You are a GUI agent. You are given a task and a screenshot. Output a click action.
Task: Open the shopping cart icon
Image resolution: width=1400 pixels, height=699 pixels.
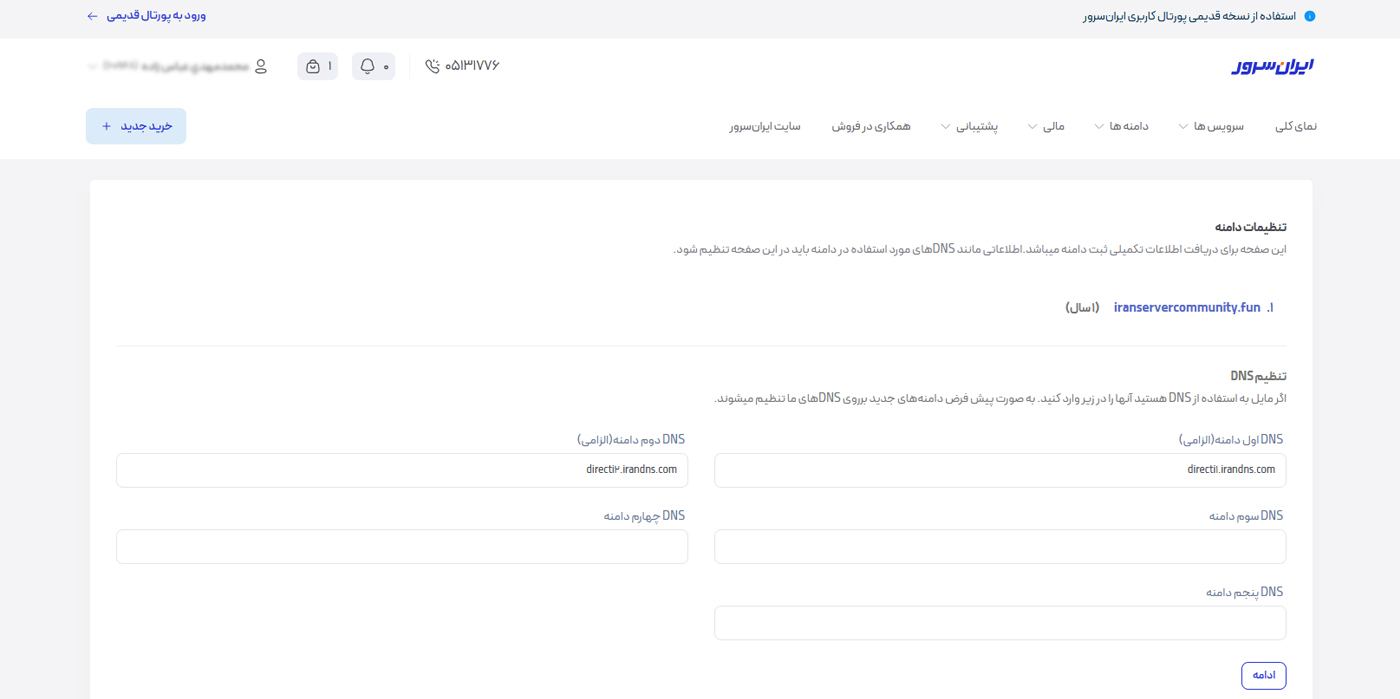[x=313, y=66]
